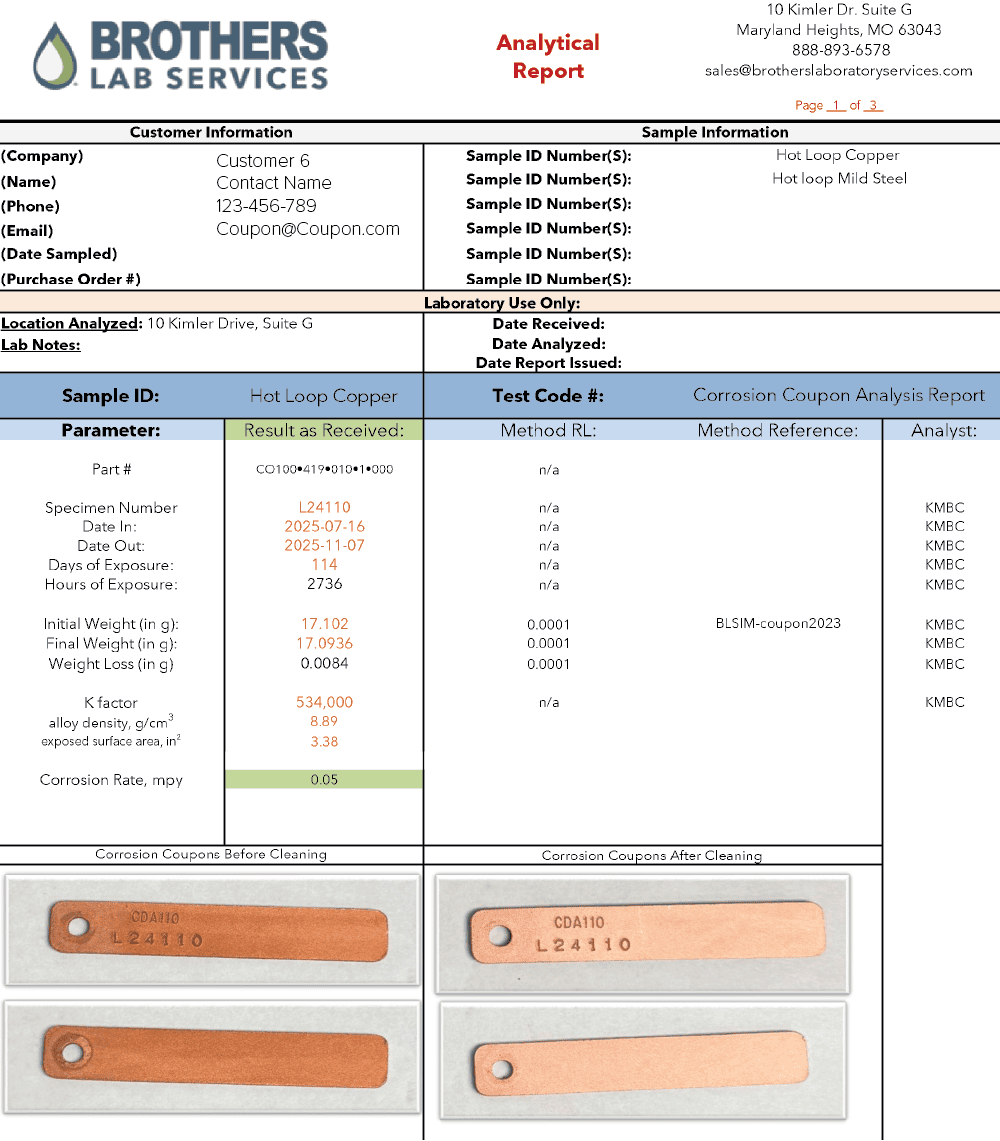Click the Coupon@Coupon.com customer email
Screen dimensions: 1000x1141
tap(308, 229)
